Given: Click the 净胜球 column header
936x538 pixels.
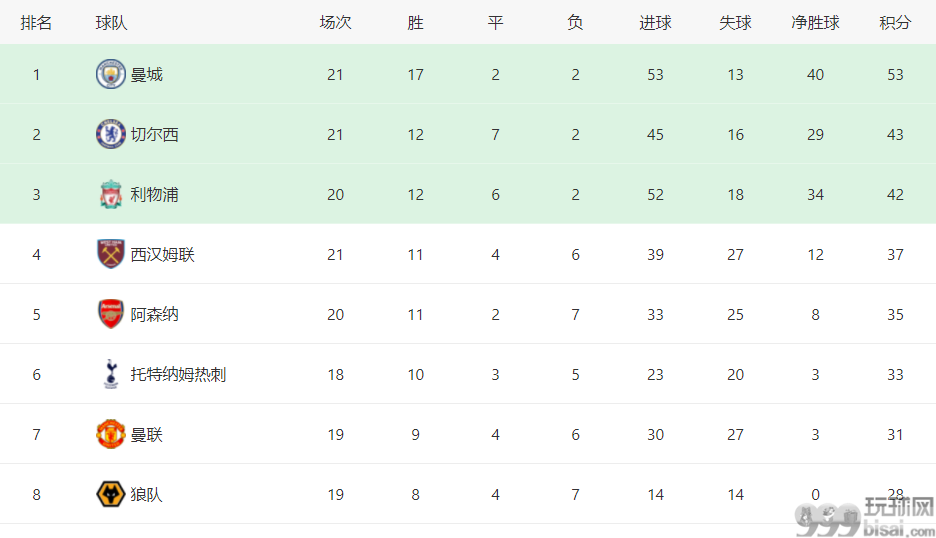Looking at the screenshot, I should [815, 23].
